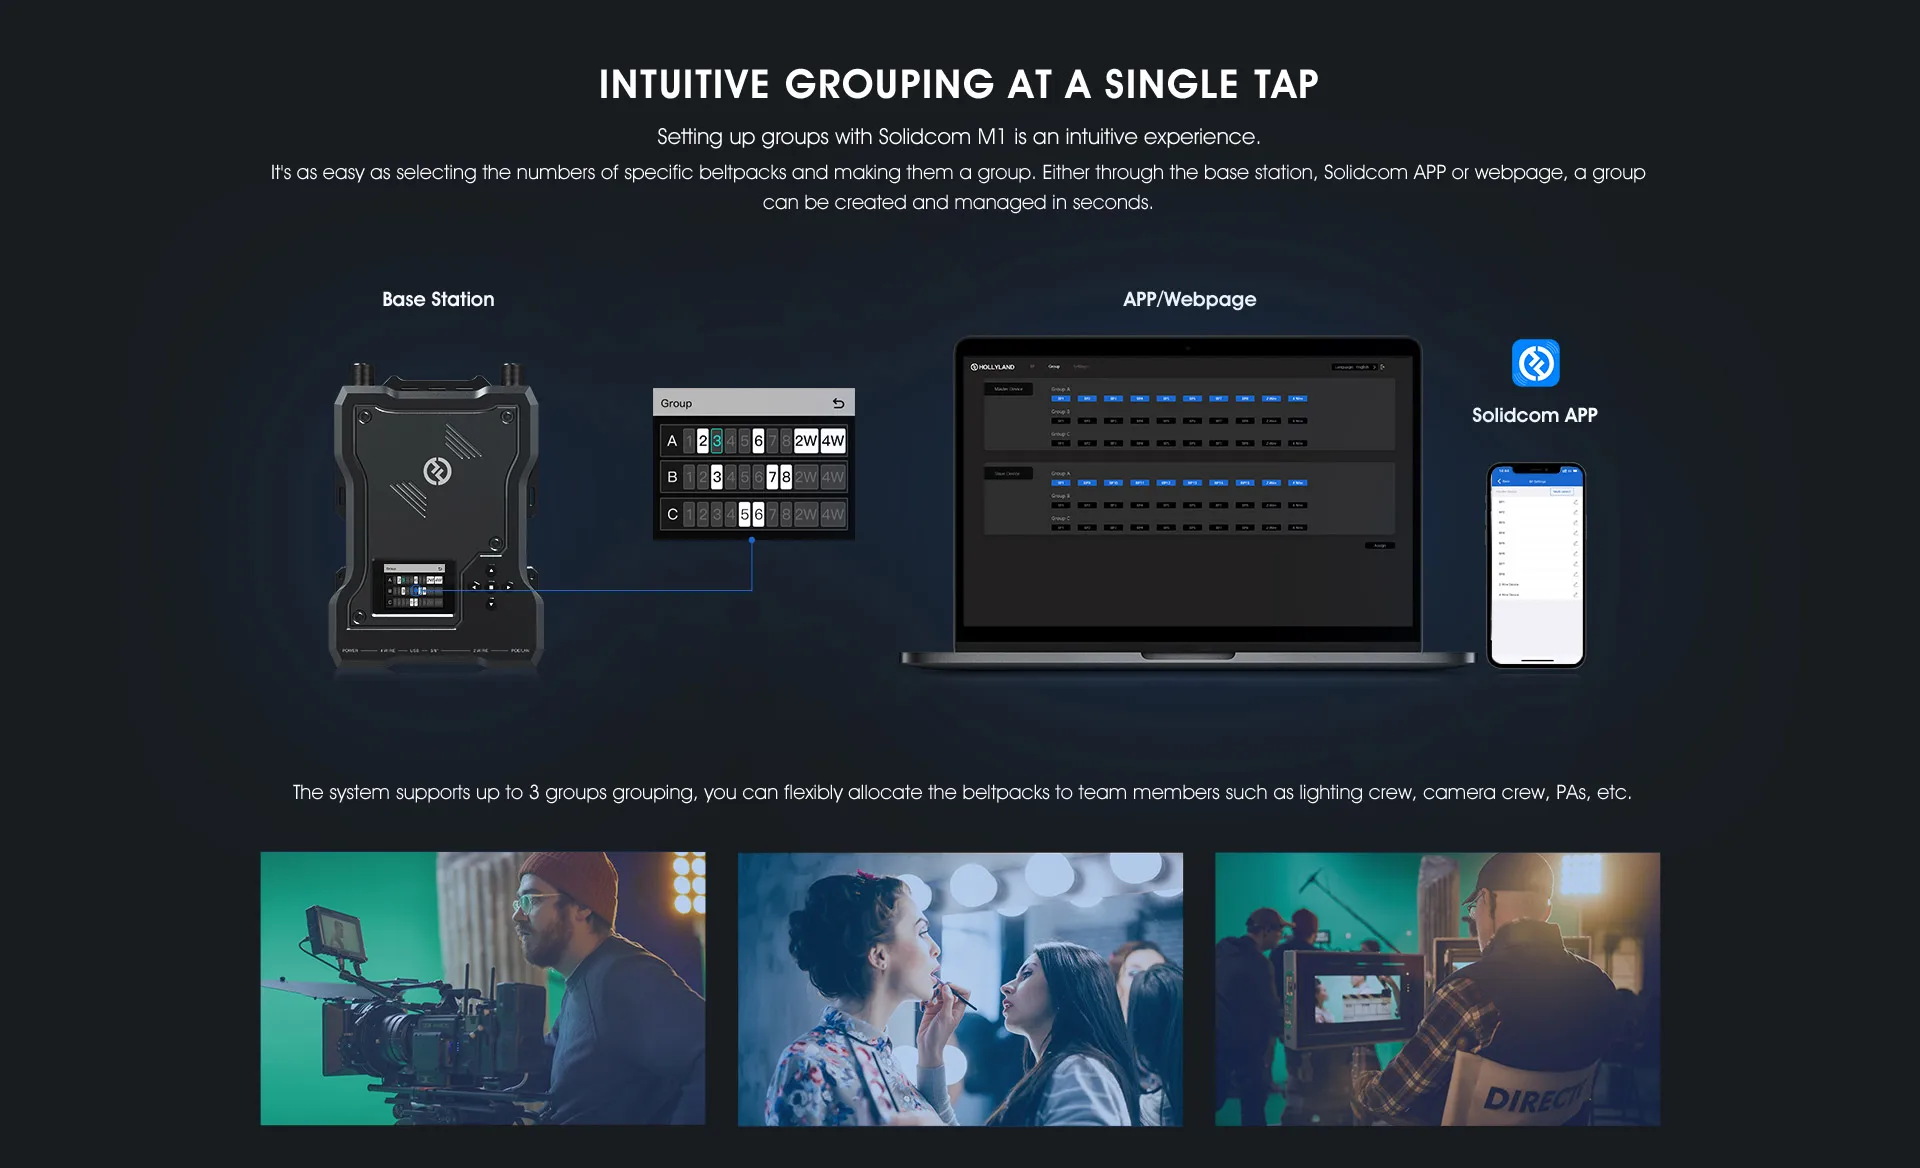Click the return arrow in Group panel
The height and width of the screenshot is (1168, 1920).
(x=838, y=403)
